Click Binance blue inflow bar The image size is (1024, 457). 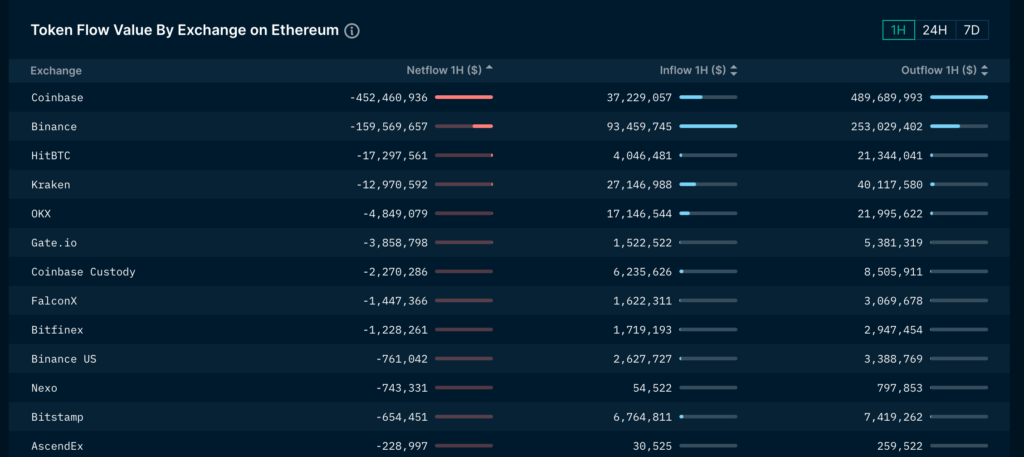coord(708,126)
